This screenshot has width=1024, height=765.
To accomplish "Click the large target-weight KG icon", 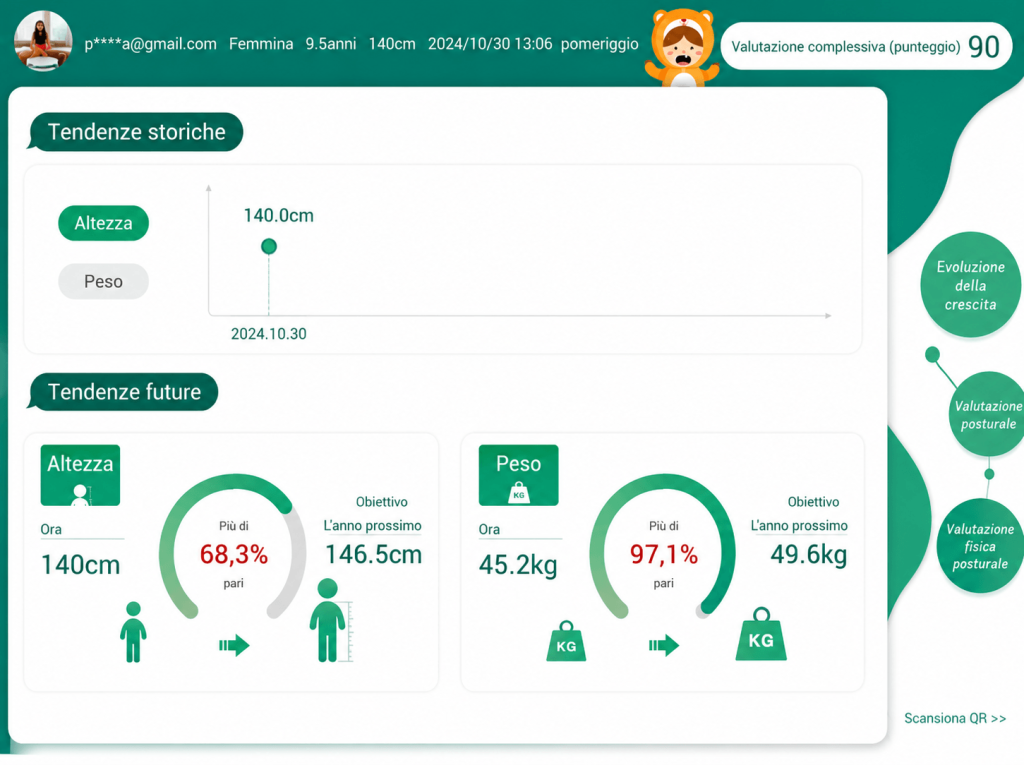I will coord(761,634).
